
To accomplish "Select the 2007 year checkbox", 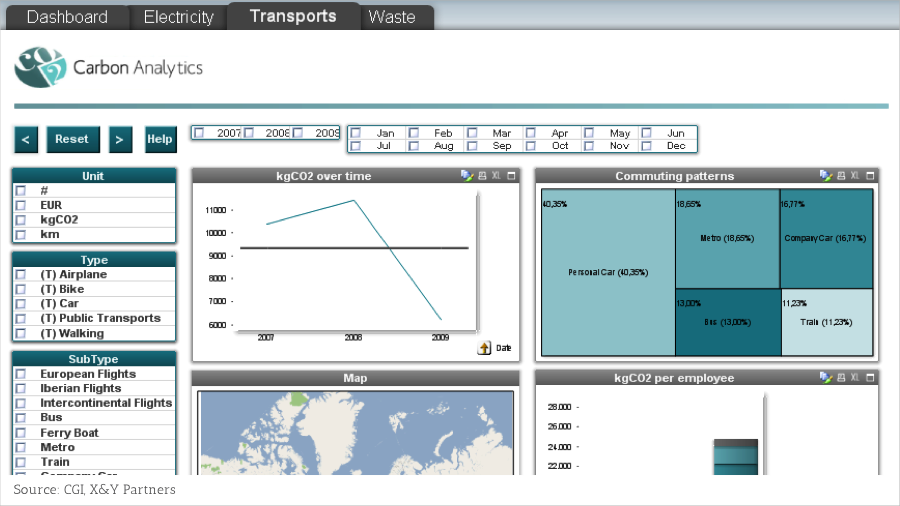I will point(199,133).
